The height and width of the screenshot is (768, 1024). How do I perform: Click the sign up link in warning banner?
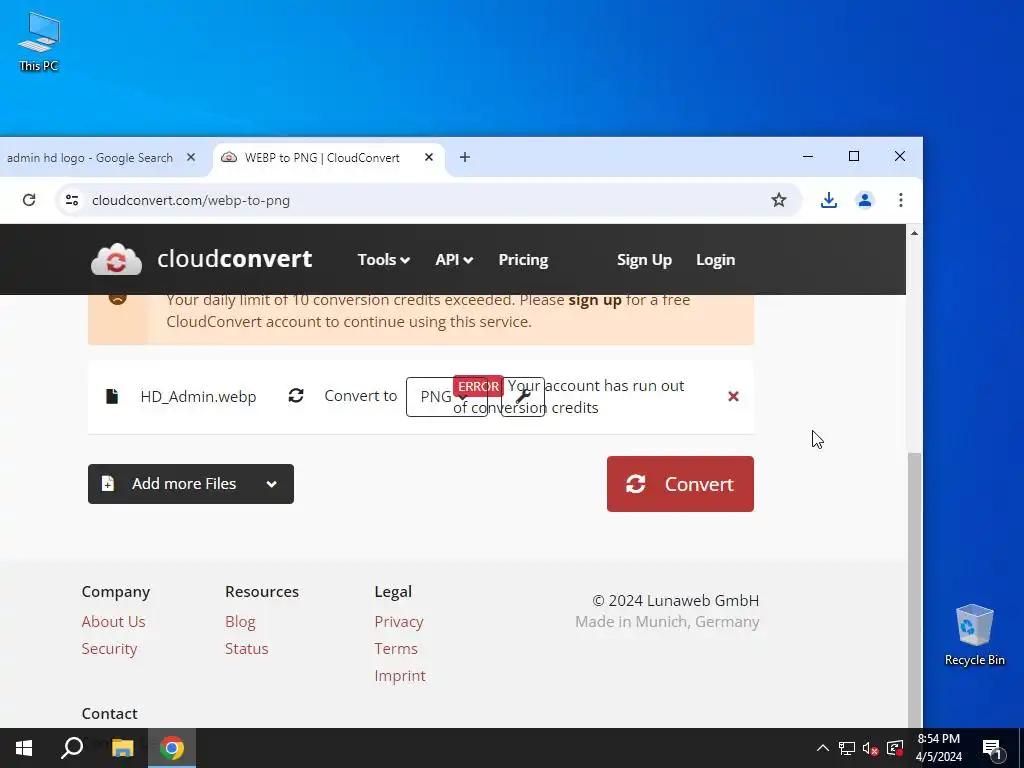595,300
